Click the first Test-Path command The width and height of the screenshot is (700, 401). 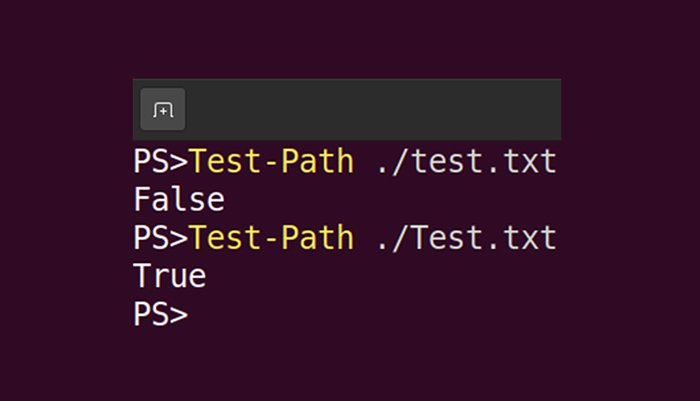pos(271,162)
